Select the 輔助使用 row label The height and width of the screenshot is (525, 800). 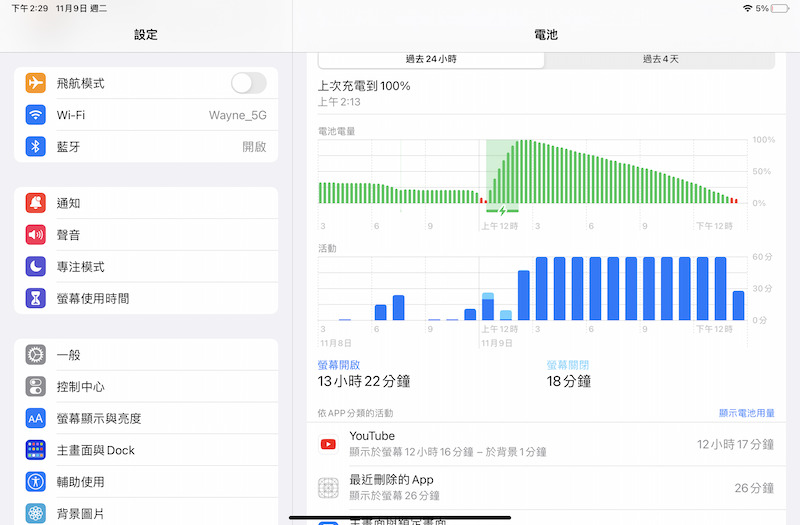81,482
